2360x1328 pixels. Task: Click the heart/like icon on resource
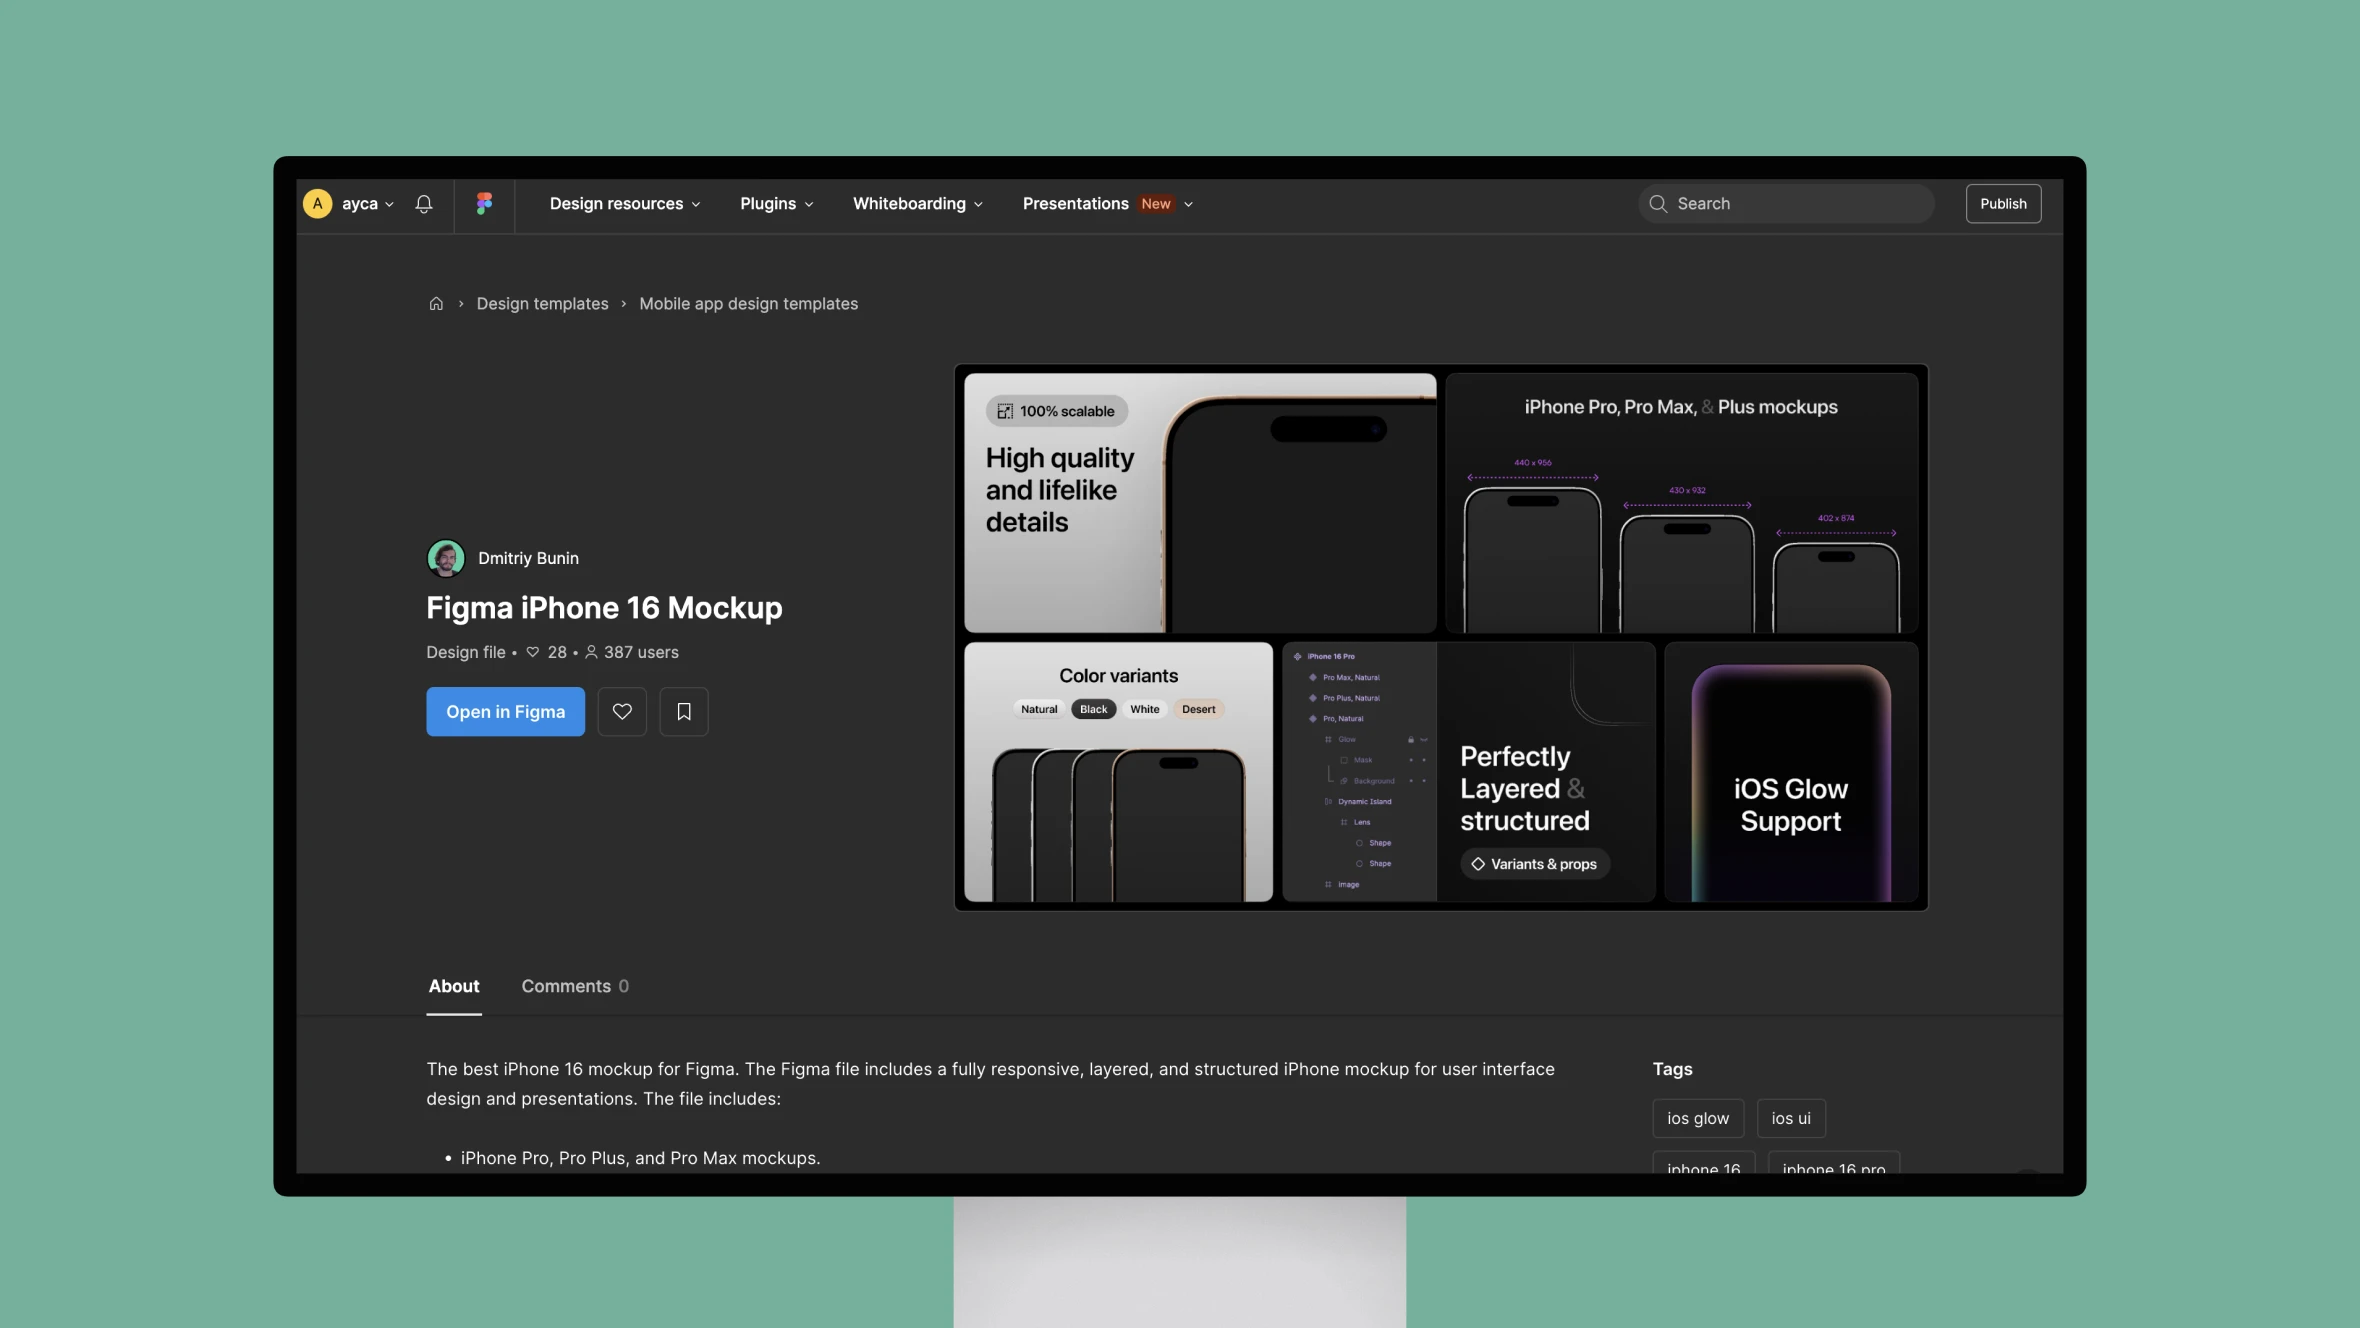point(621,710)
